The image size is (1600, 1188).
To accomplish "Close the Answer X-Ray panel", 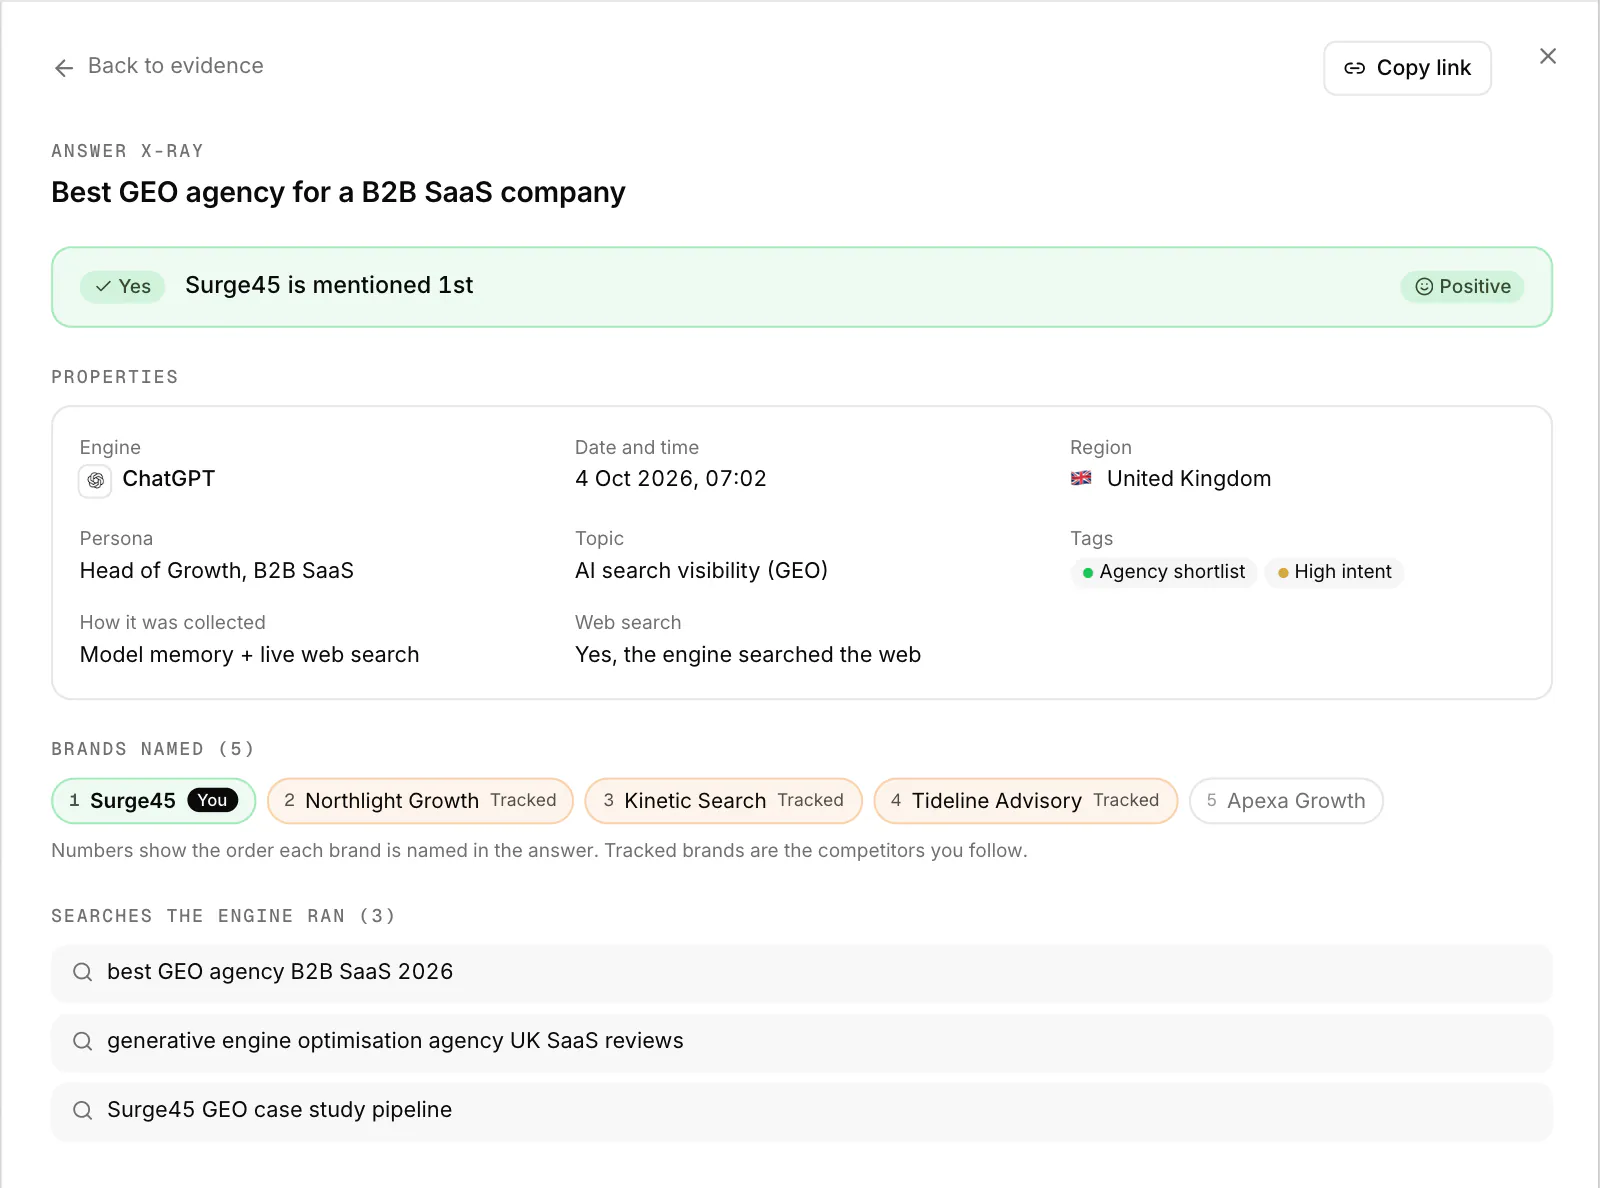I will pyautogui.click(x=1548, y=56).
